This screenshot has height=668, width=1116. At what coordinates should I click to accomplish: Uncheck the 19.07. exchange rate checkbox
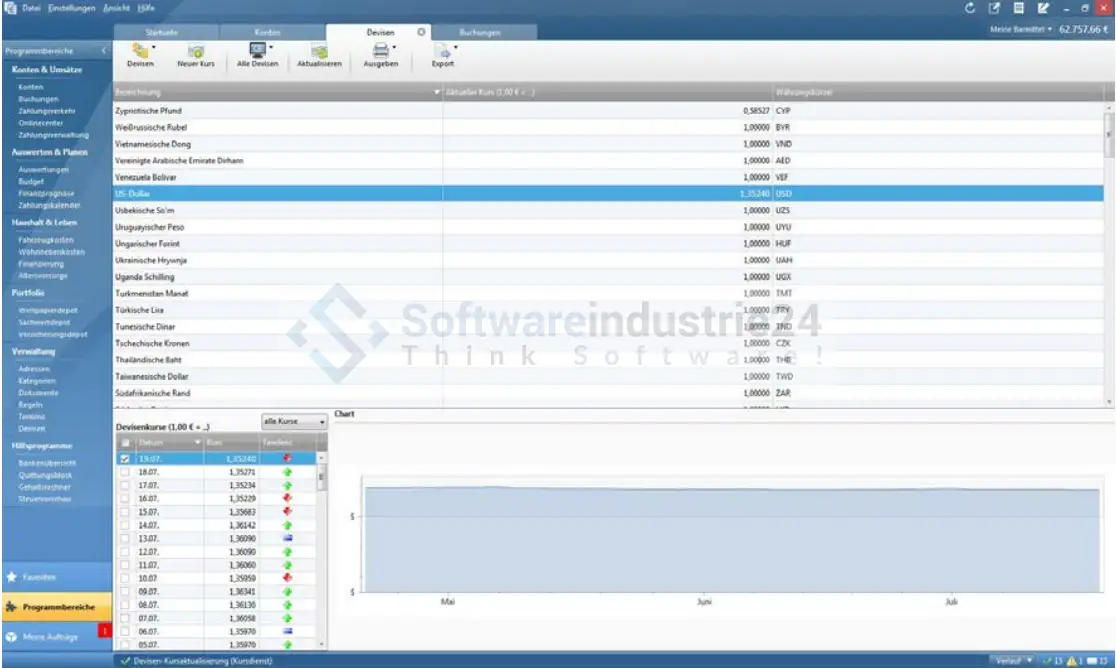click(125, 458)
